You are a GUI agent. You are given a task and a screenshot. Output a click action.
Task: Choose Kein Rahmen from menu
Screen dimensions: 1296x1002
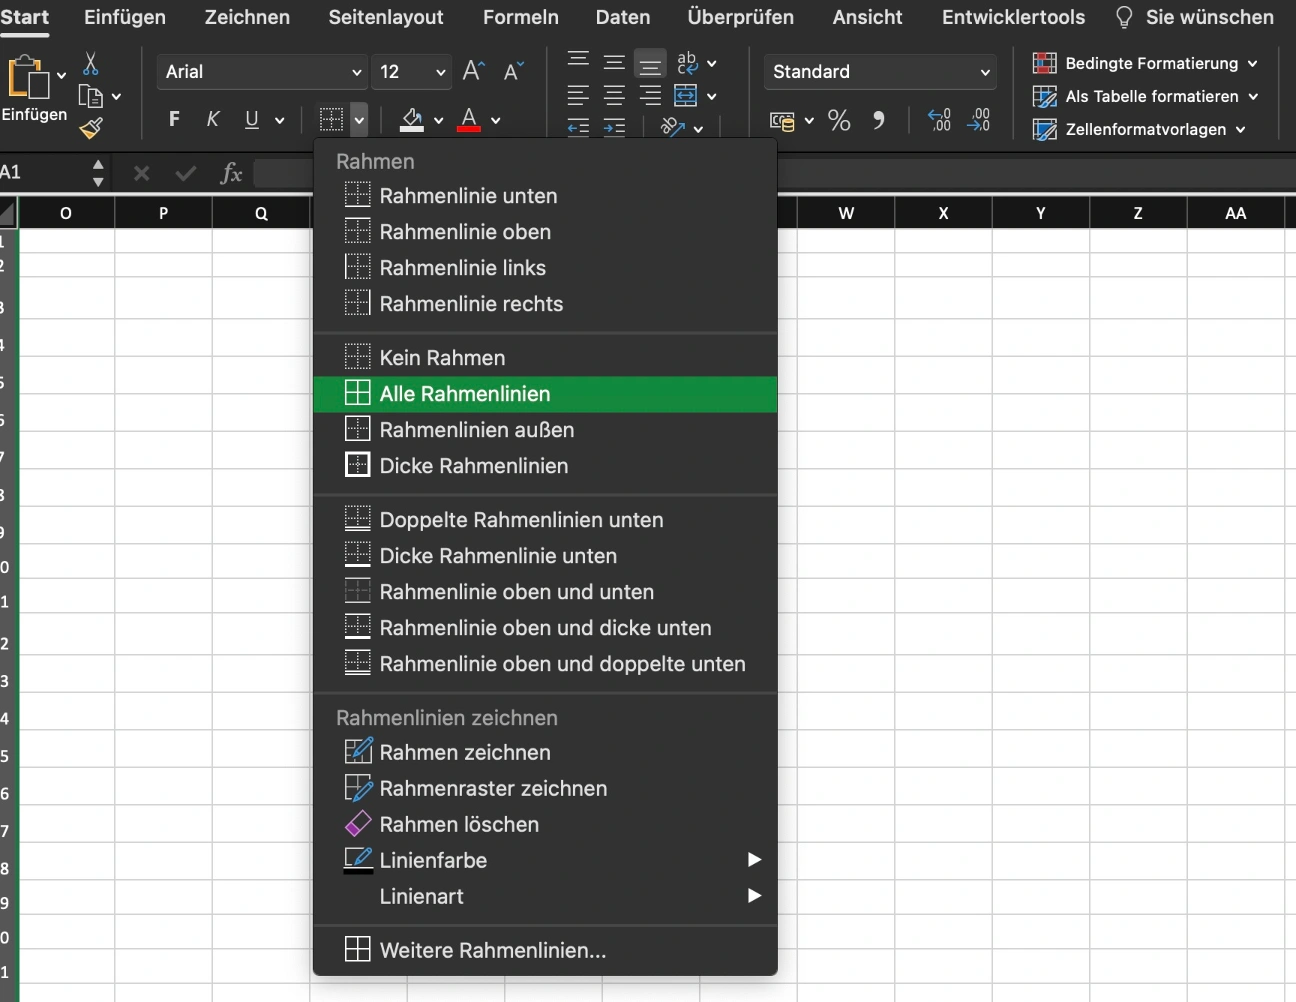tap(545, 358)
